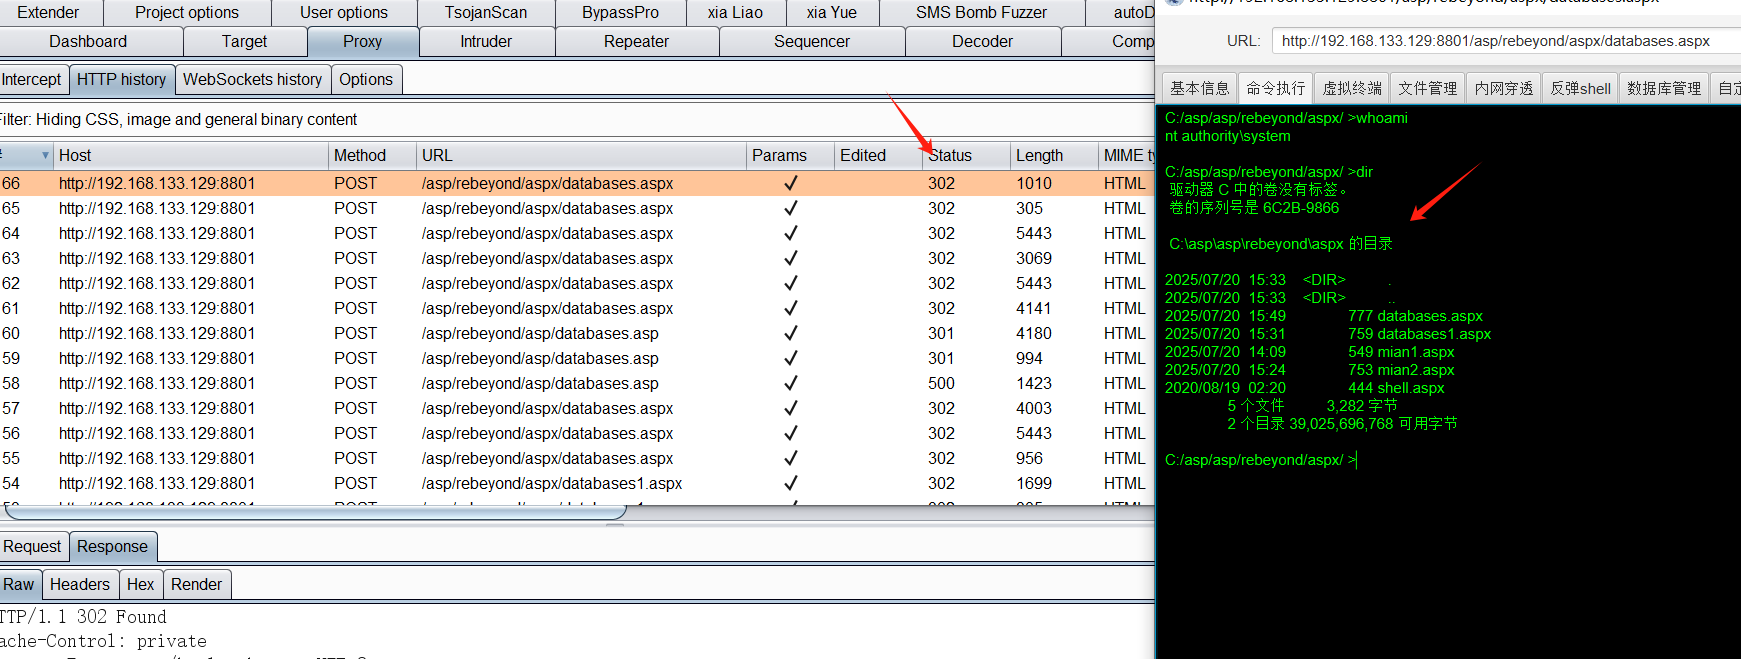Select history request number 65

[577, 208]
